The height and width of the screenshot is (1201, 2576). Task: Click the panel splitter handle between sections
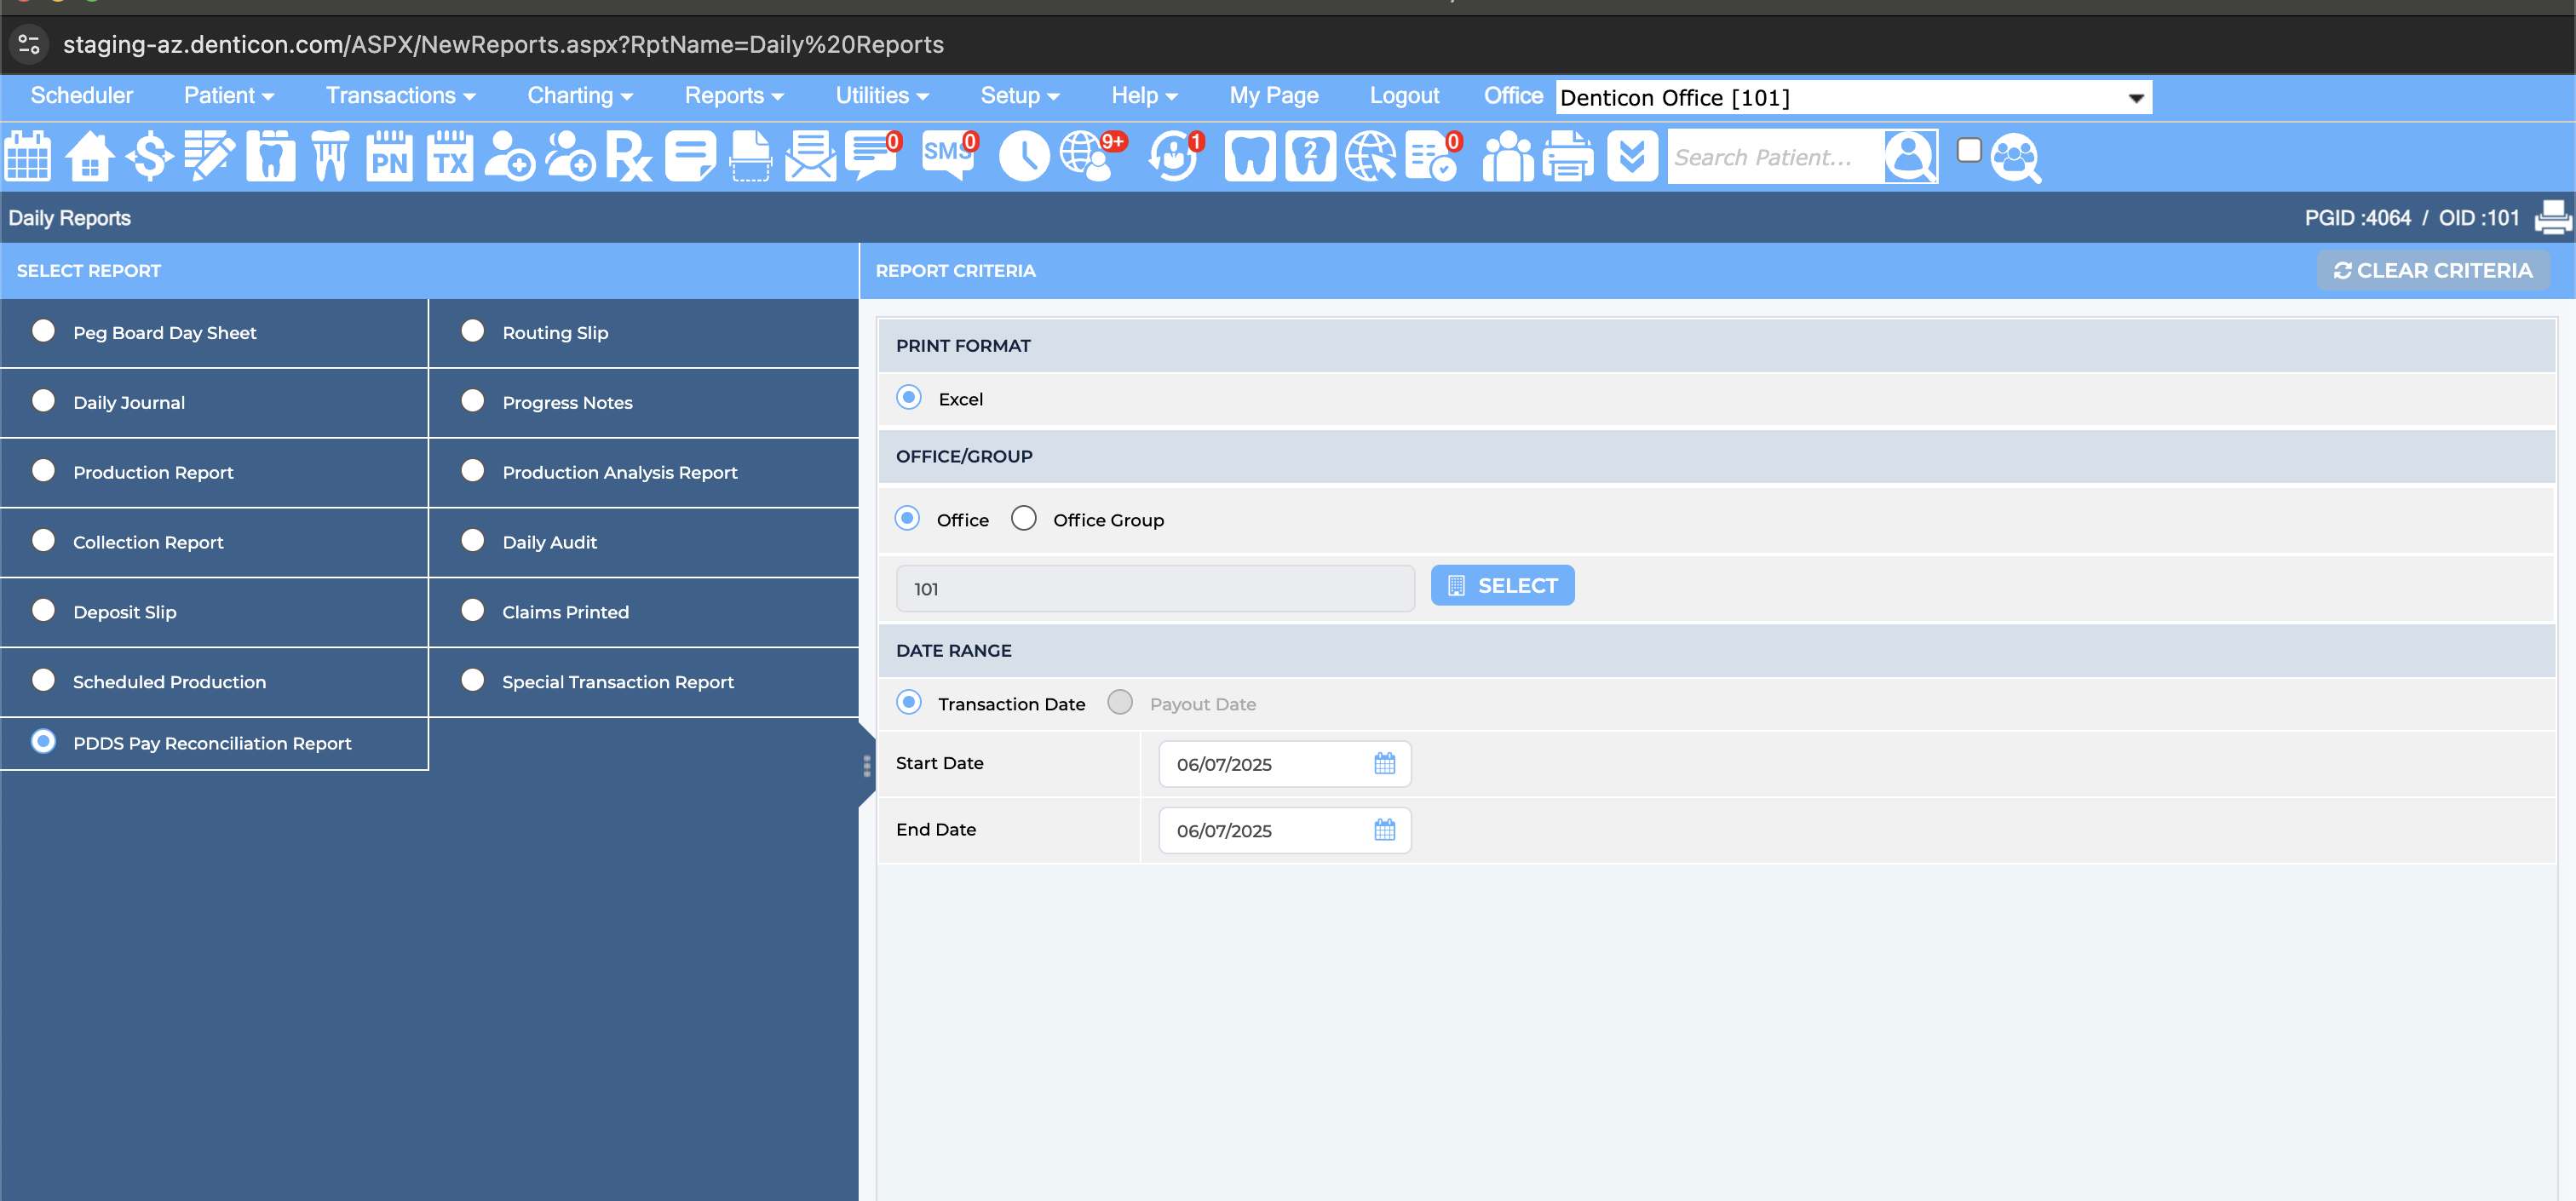pos(867,766)
